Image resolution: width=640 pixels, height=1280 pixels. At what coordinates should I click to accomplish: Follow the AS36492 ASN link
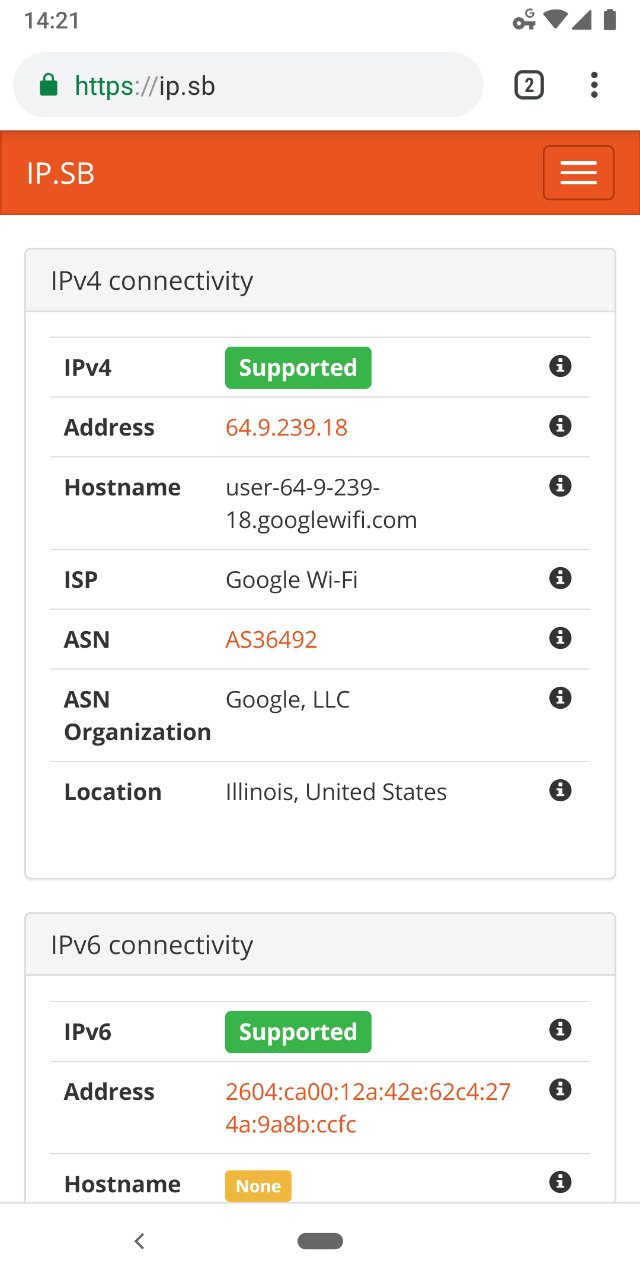pos(271,640)
